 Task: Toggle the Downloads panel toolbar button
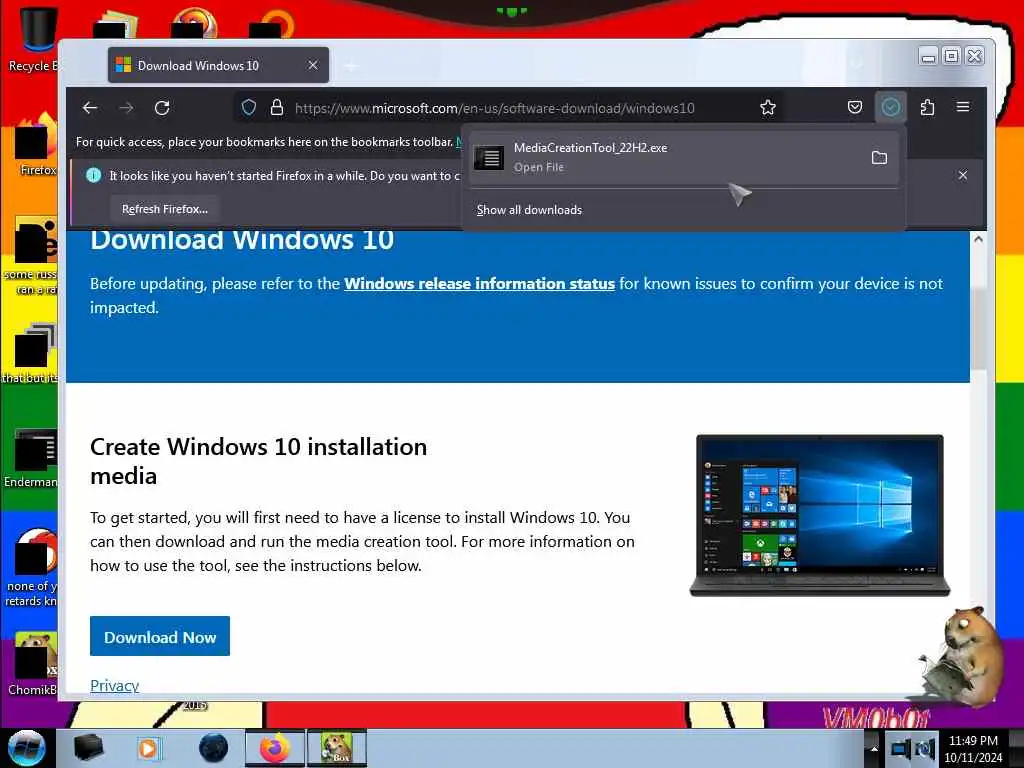891,108
